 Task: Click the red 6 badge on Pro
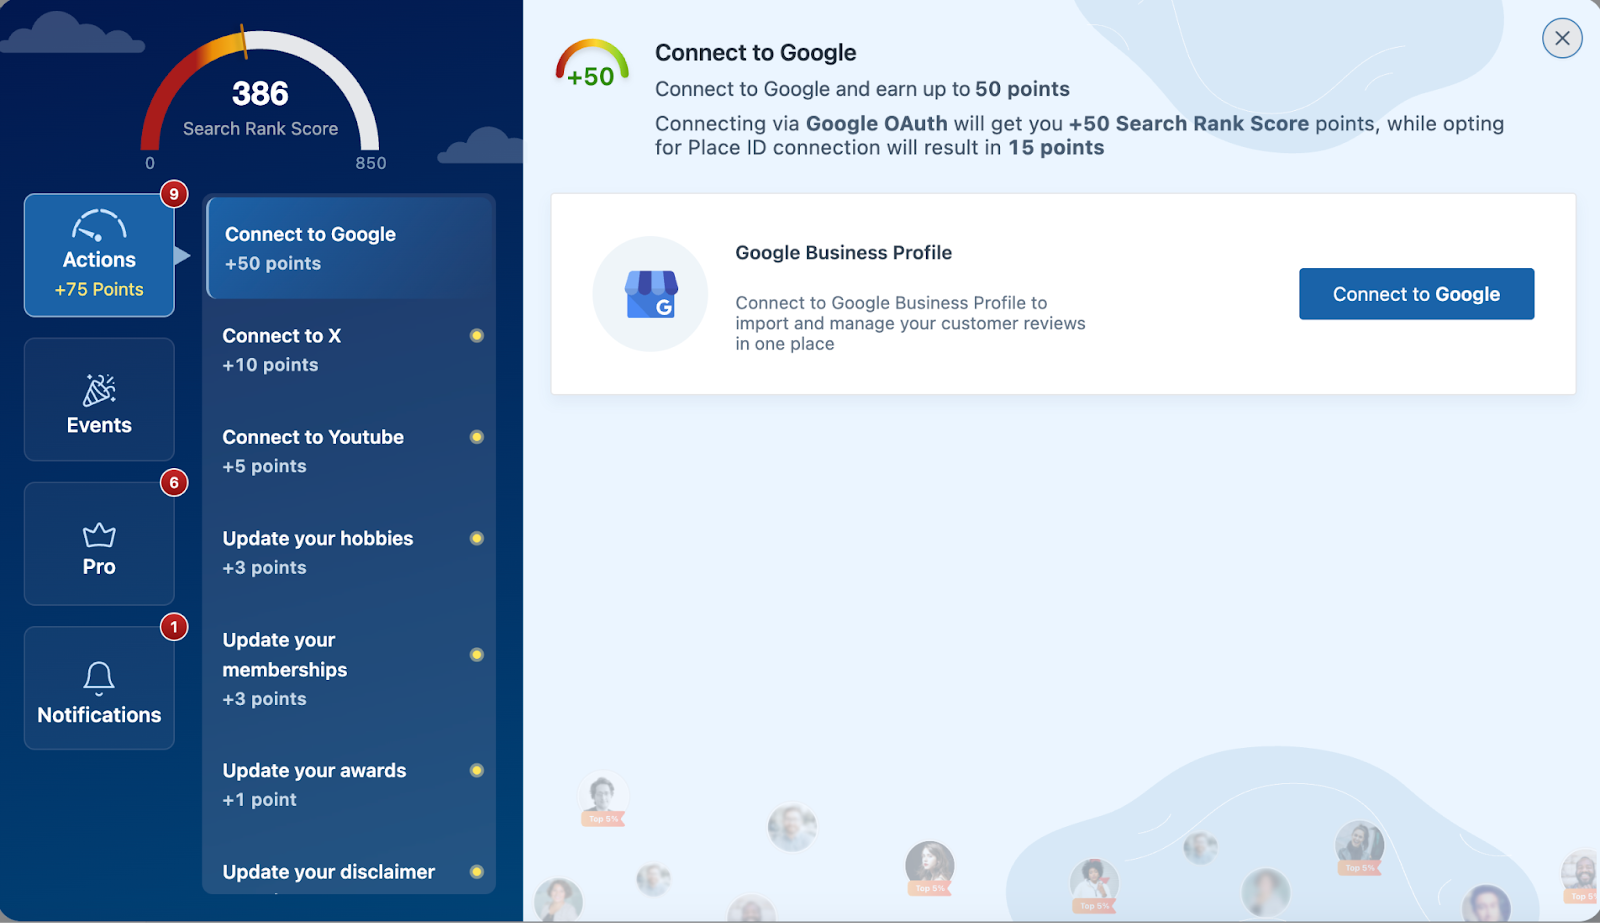click(x=174, y=483)
